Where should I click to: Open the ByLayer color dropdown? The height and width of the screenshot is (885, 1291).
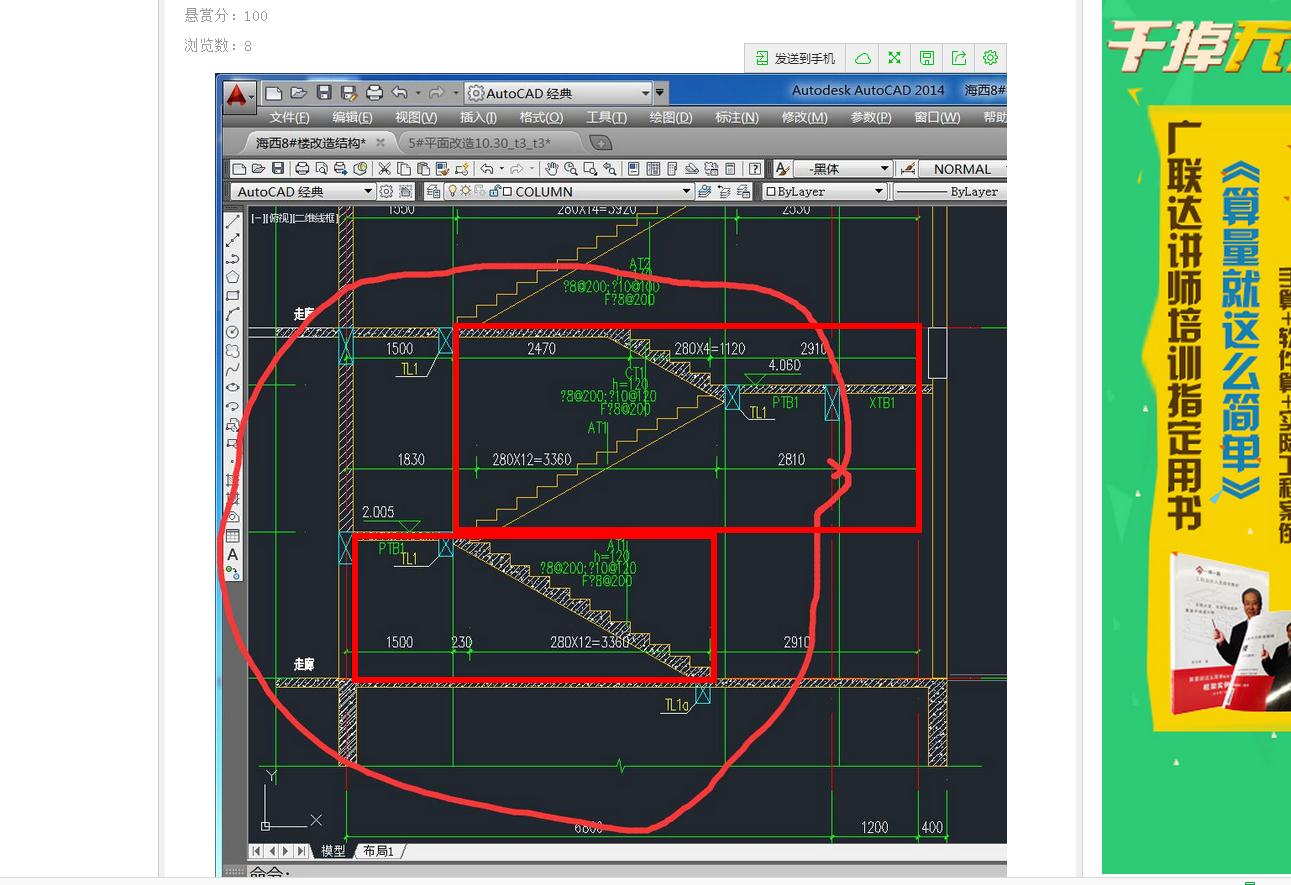point(825,191)
